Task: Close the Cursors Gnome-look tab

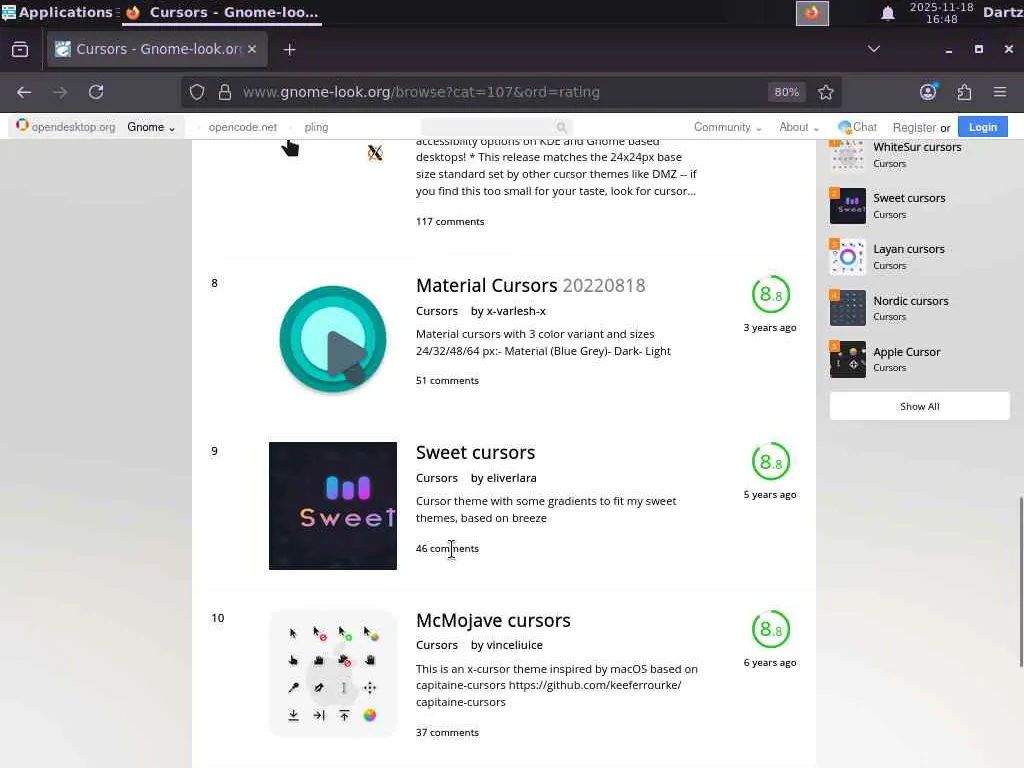Action: coord(252,49)
